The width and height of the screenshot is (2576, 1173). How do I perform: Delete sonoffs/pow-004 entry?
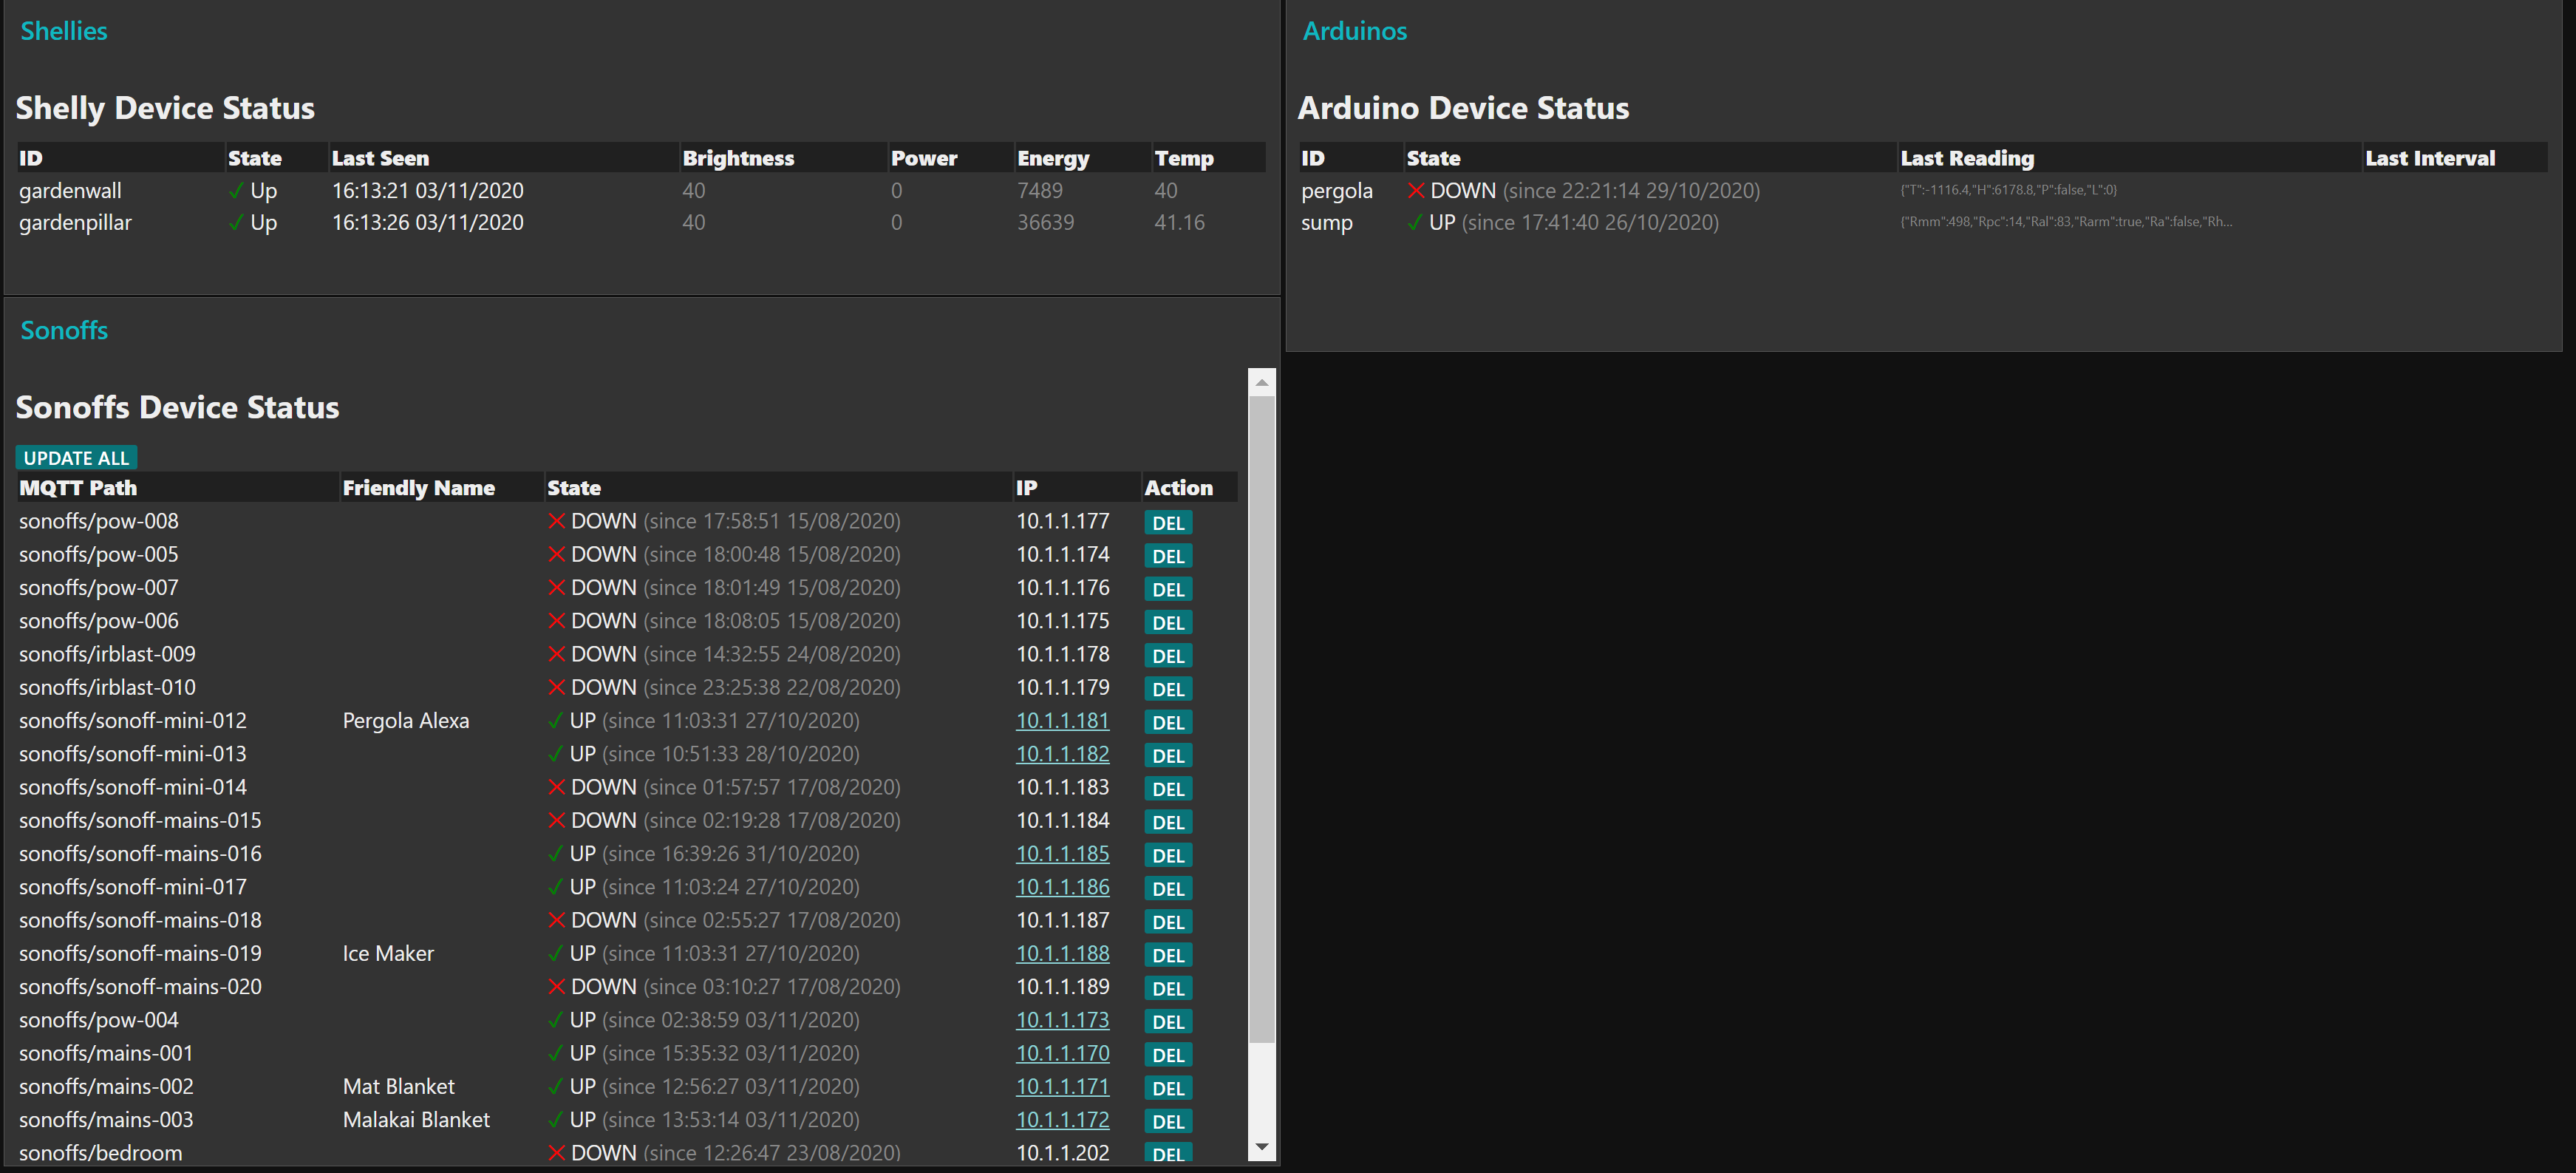click(1168, 1022)
